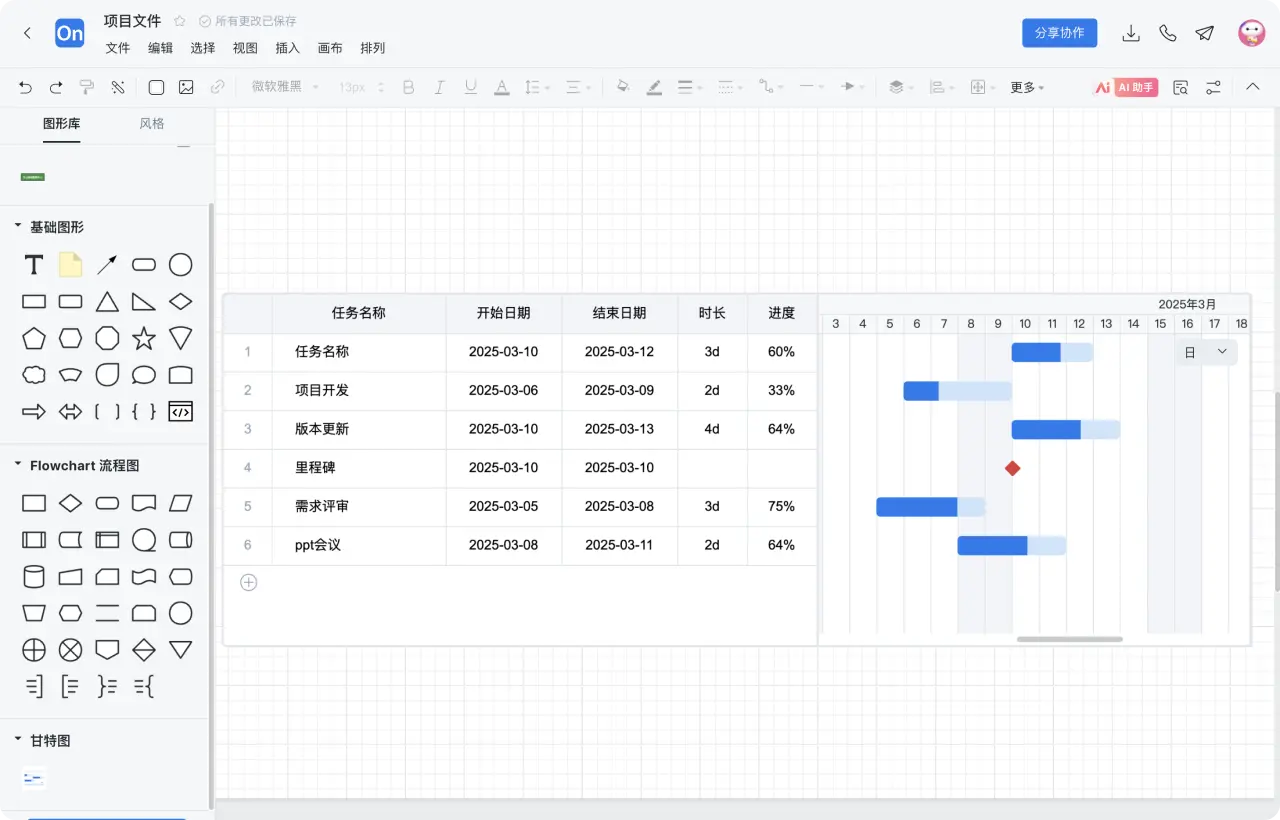Image resolution: width=1280 pixels, height=820 pixels.
Task: Expand the 更多 toolbar dropdown
Action: pos(1024,87)
